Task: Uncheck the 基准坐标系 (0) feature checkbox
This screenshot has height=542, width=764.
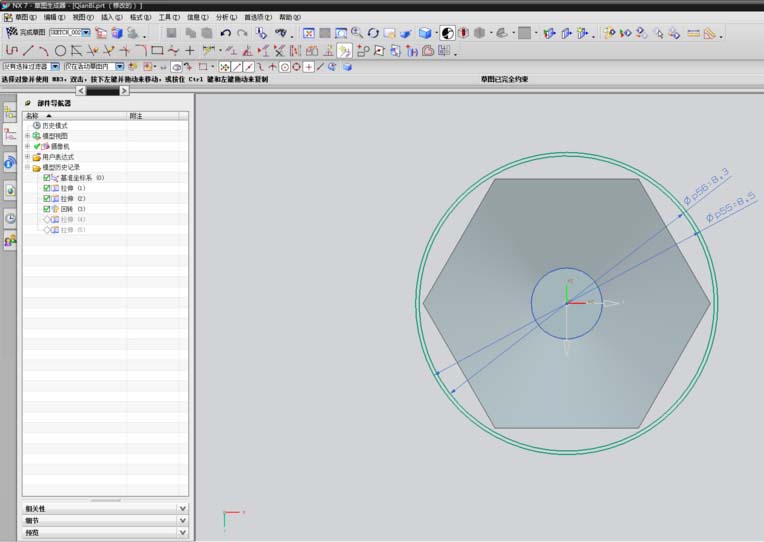Action: 46,178
